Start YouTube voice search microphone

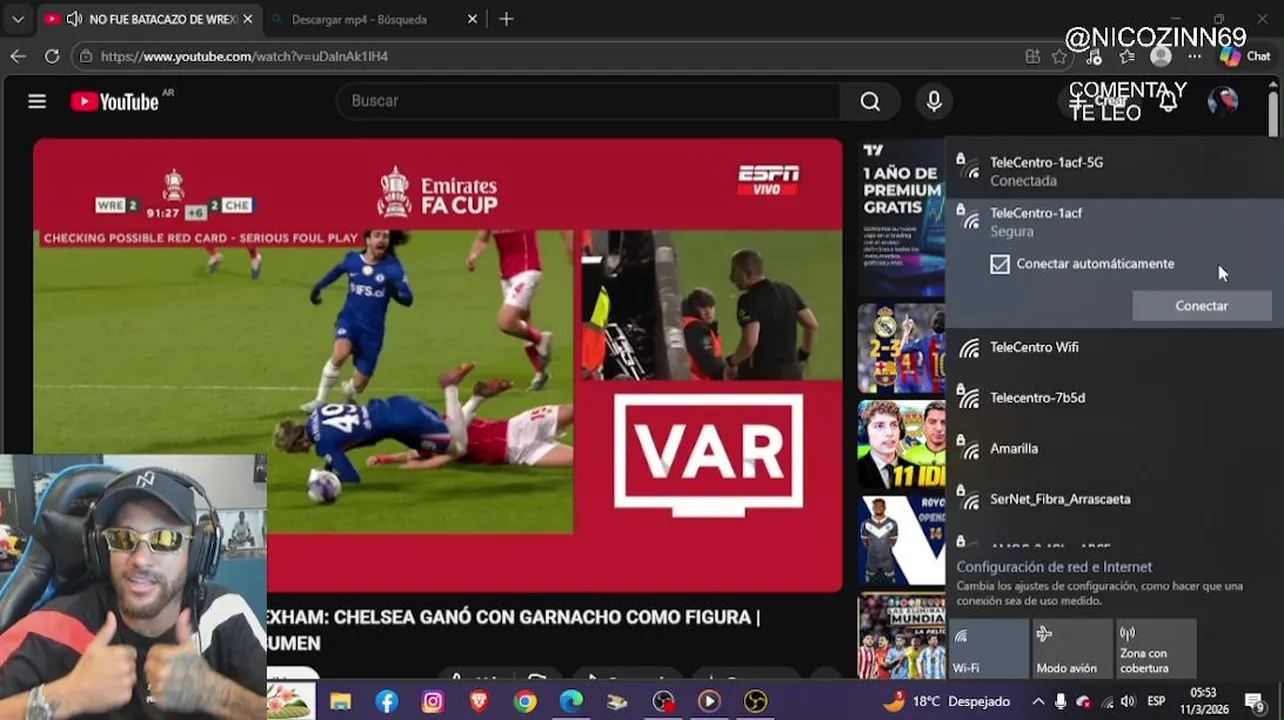point(934,101)
